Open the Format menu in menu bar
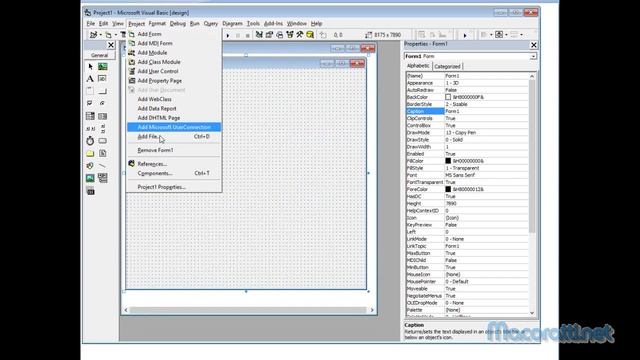The width and height of the screenshot is (640, 360). pyautogui.click(x=157, y=24)
